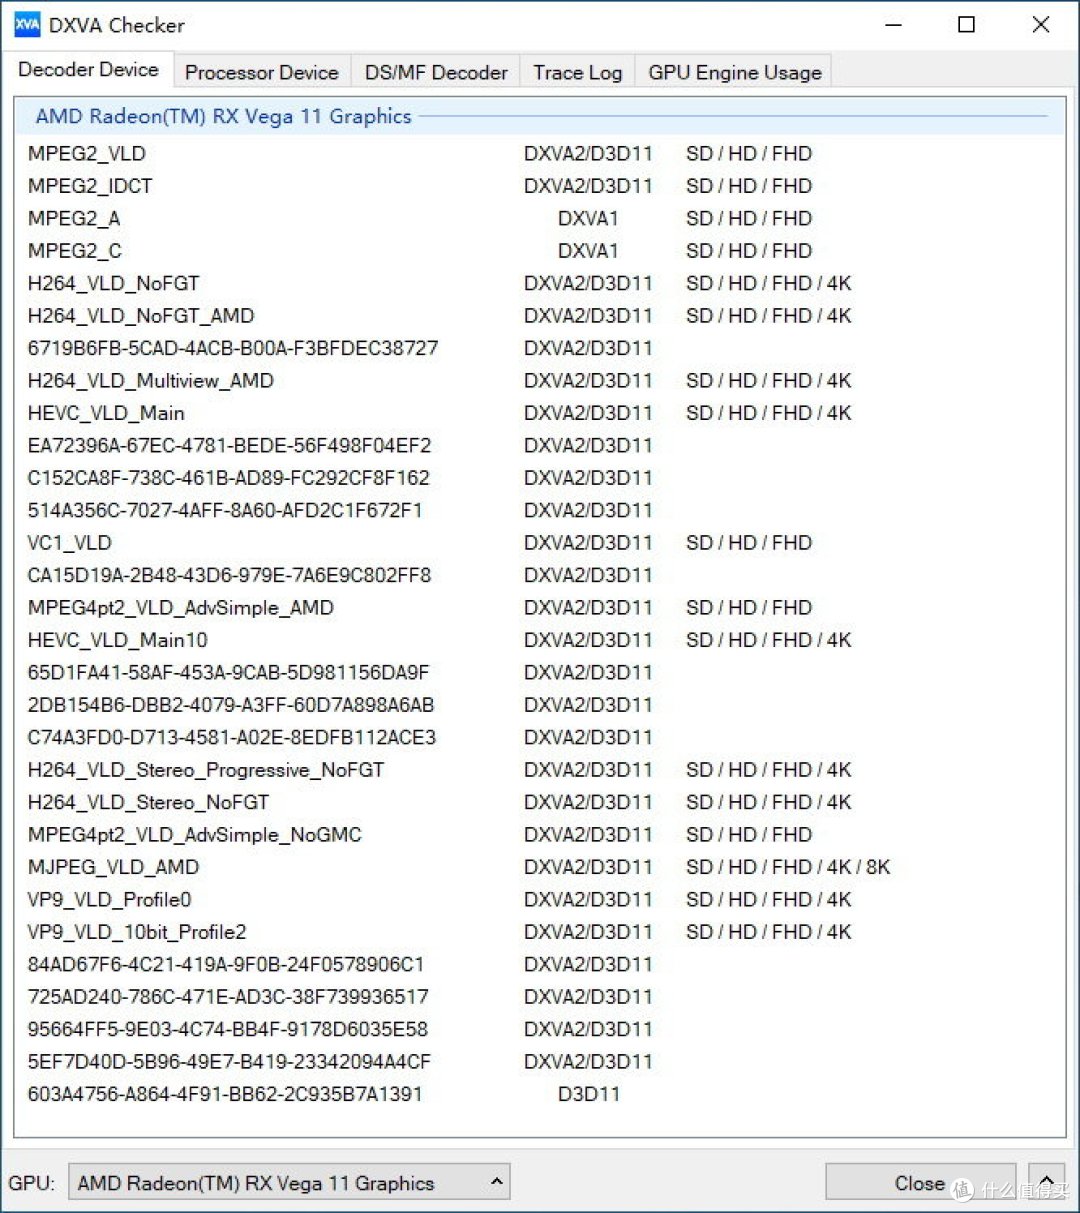
Task: Select the 603A4756-A864-4F91-BB62-2C935B7A1391 row
Action: 540,1094
